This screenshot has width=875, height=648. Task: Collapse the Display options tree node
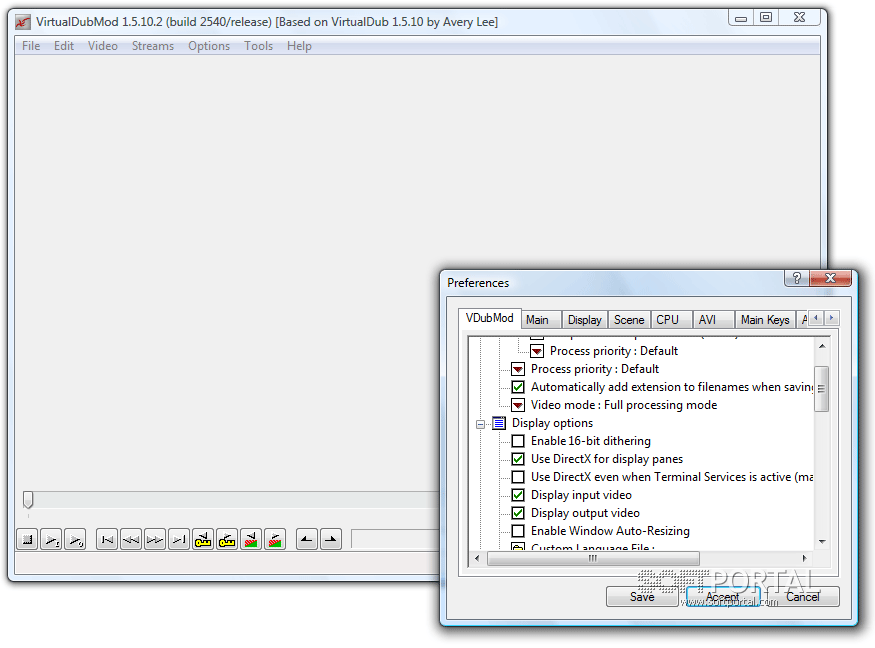(480, 424)
